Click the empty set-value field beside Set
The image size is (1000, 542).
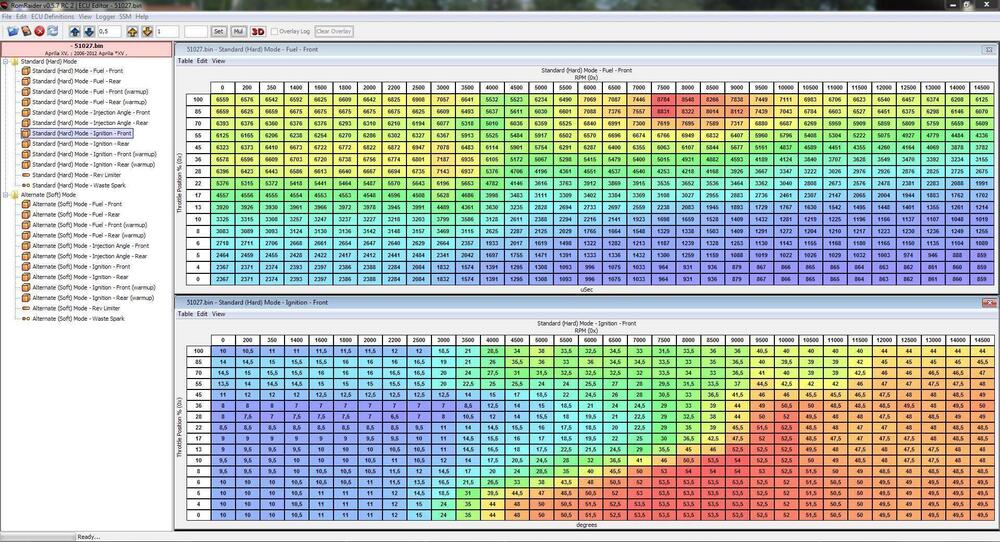tap(196, 31)
